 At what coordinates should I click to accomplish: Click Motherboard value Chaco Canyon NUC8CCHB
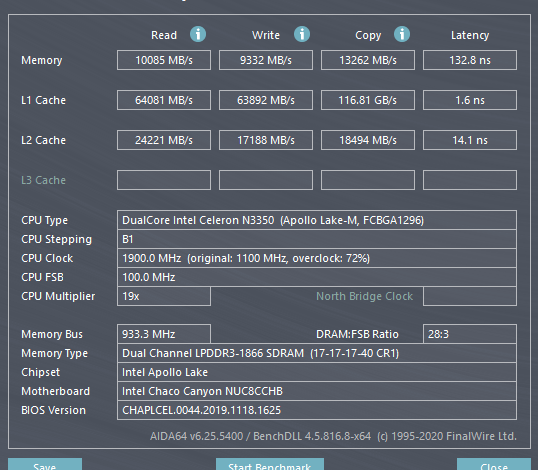pos(317,391)
